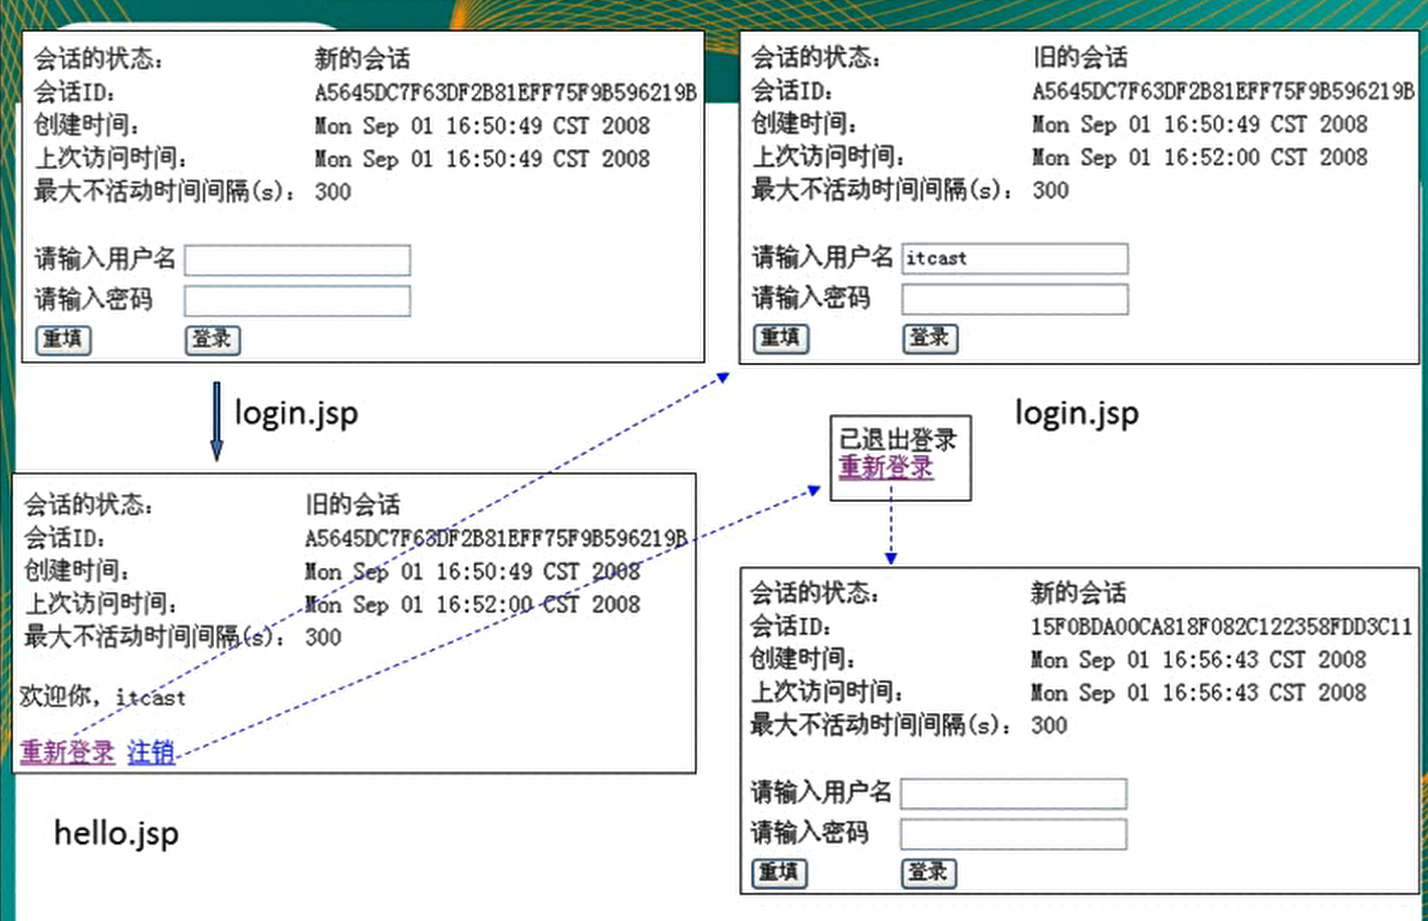The height and width of the screenshot is (921, 1428).
Task: Click the 登录 button in the bottom-right form
Action: [x=929, y=873]
